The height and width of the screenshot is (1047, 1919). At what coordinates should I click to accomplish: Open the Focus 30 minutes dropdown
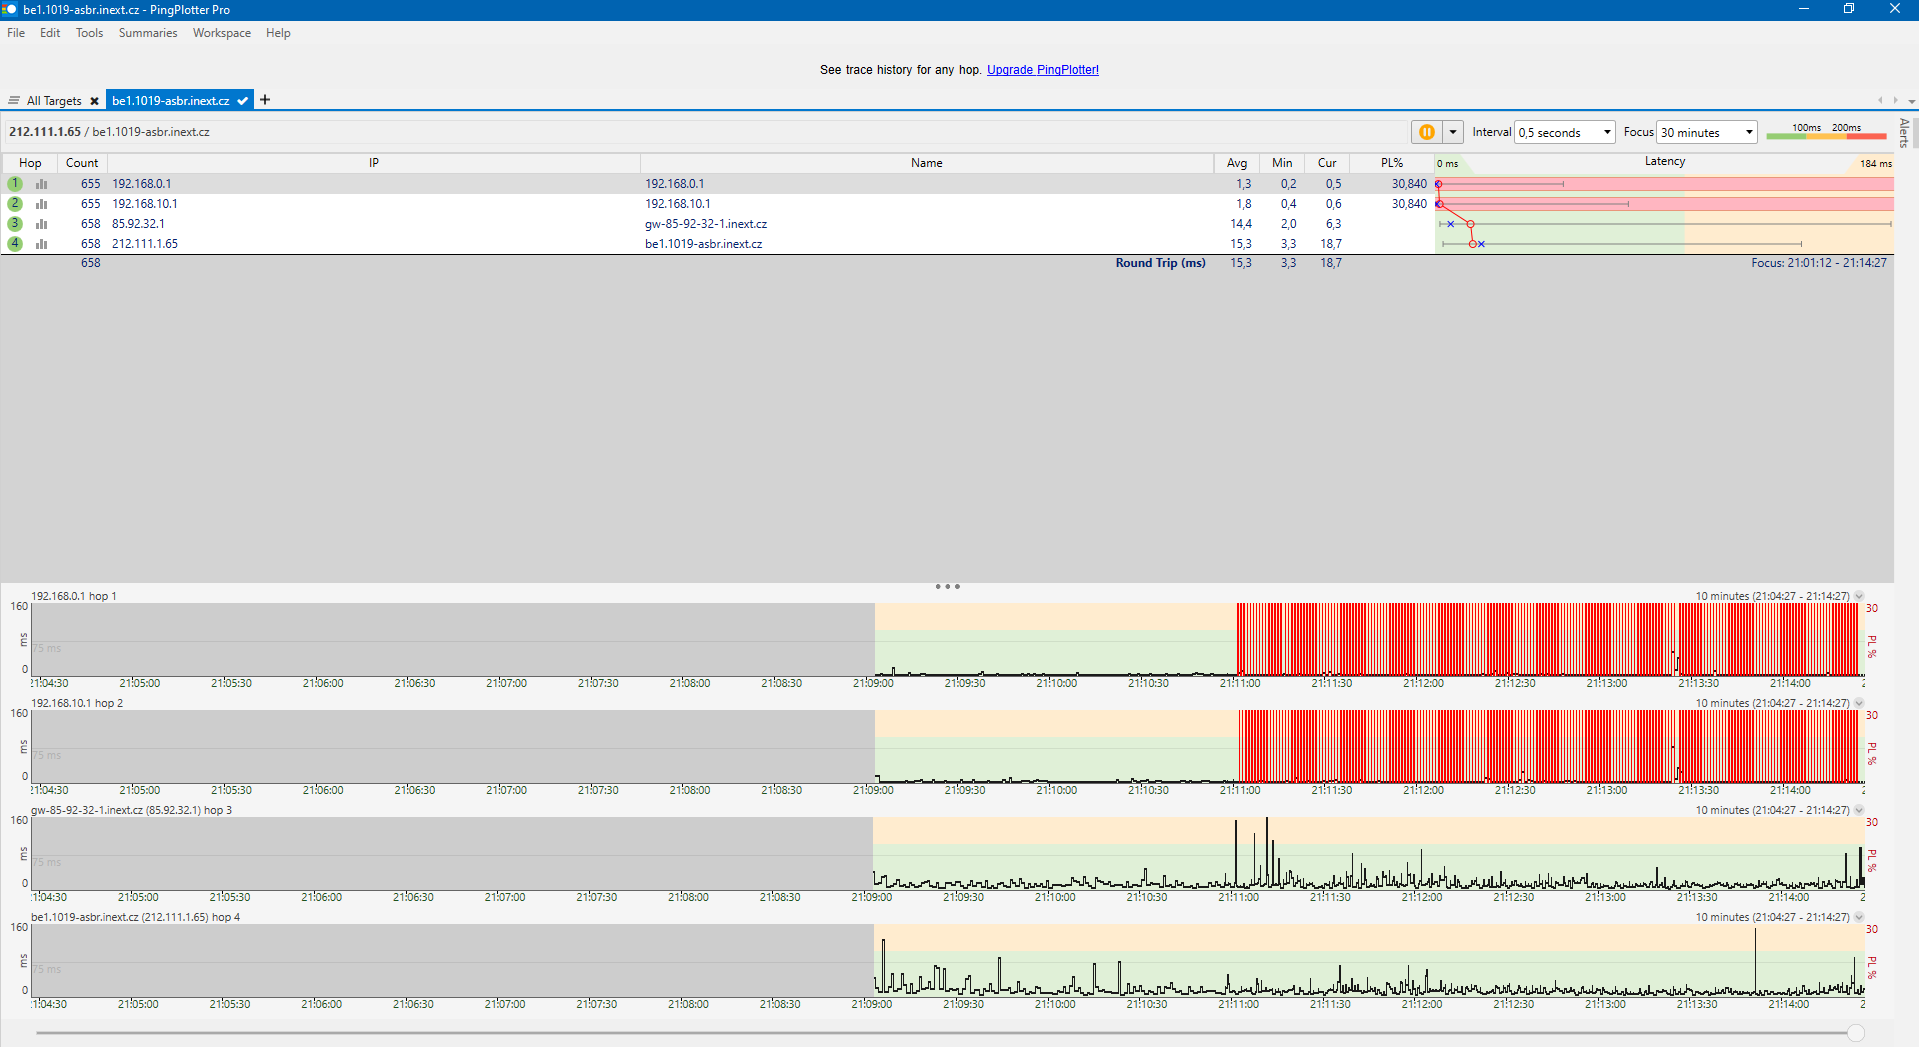tap(1706, 132)
